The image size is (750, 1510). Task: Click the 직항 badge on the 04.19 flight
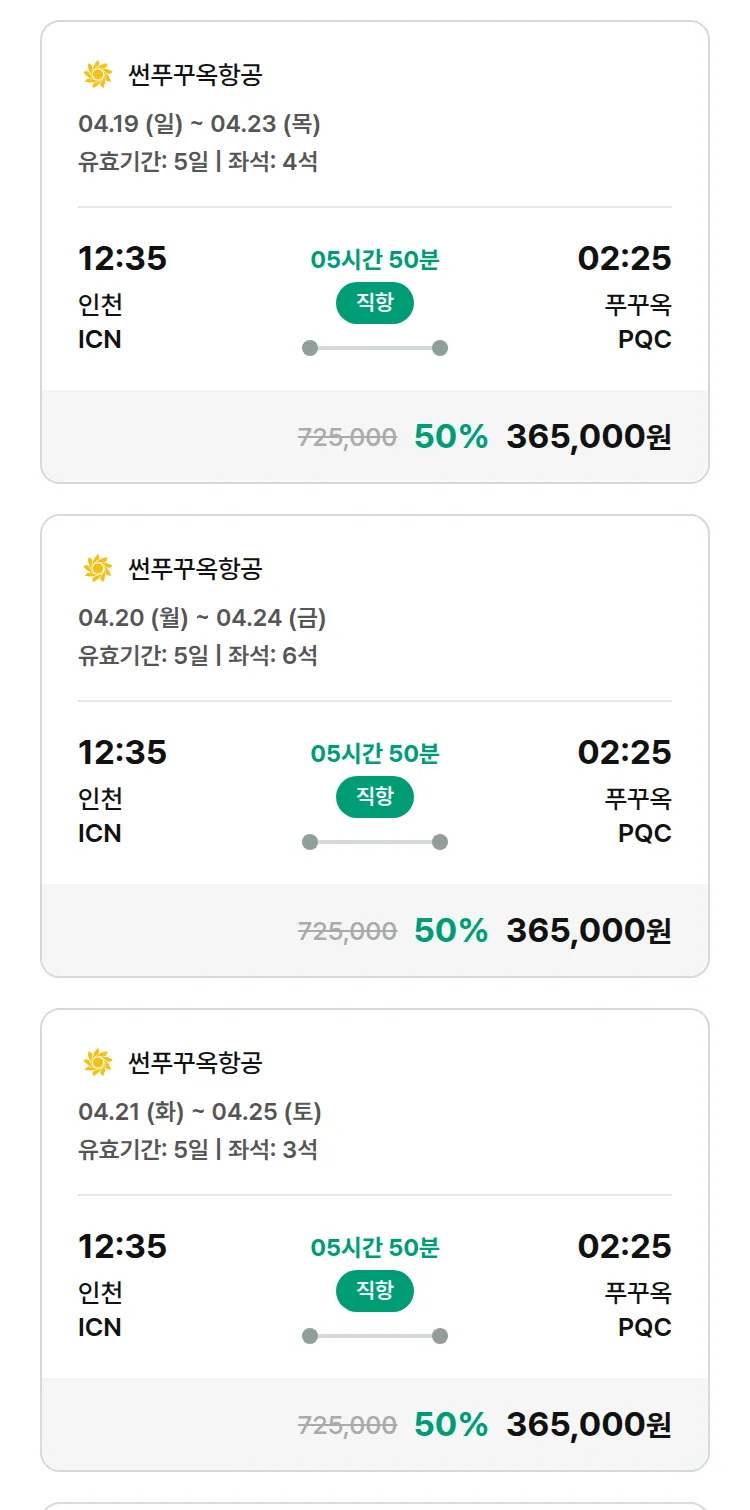375,303
